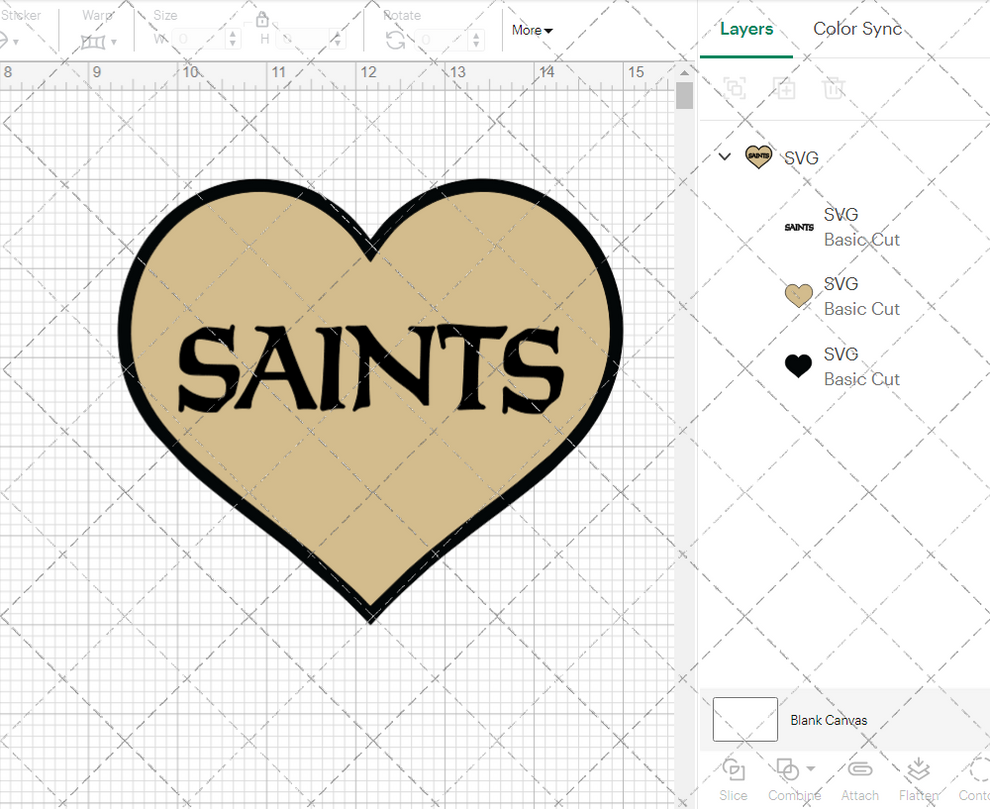The image size is (990, 809).
Task: Click the size lock aspect ratio toggle
Action: pyautogui.click(x=263, y=20)
